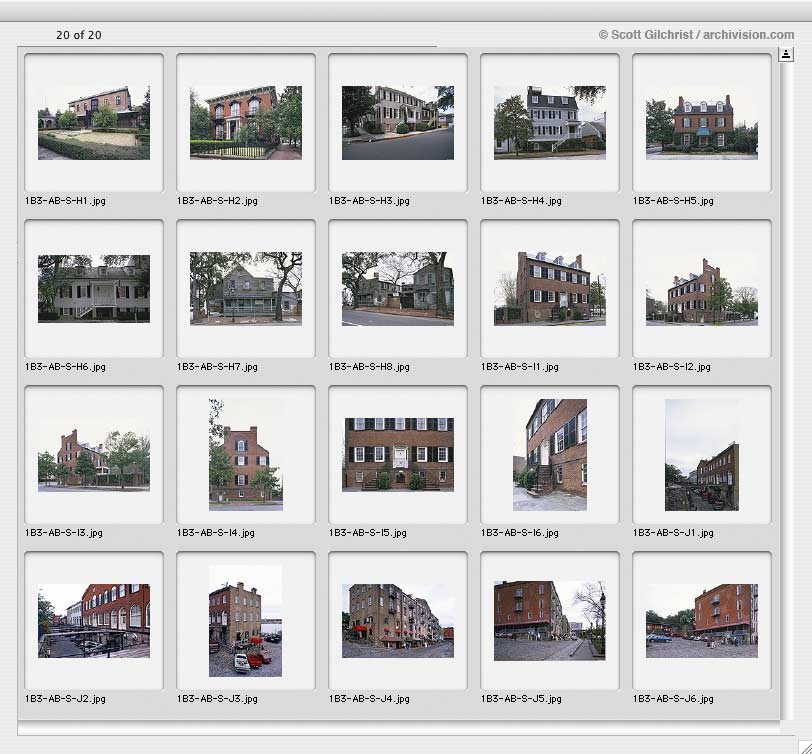The height and width of the screenshot is (754, 812).
Task: Select thumbnail 1B3-AB-S-H5.jpg
Action: (x=702, y=126)
